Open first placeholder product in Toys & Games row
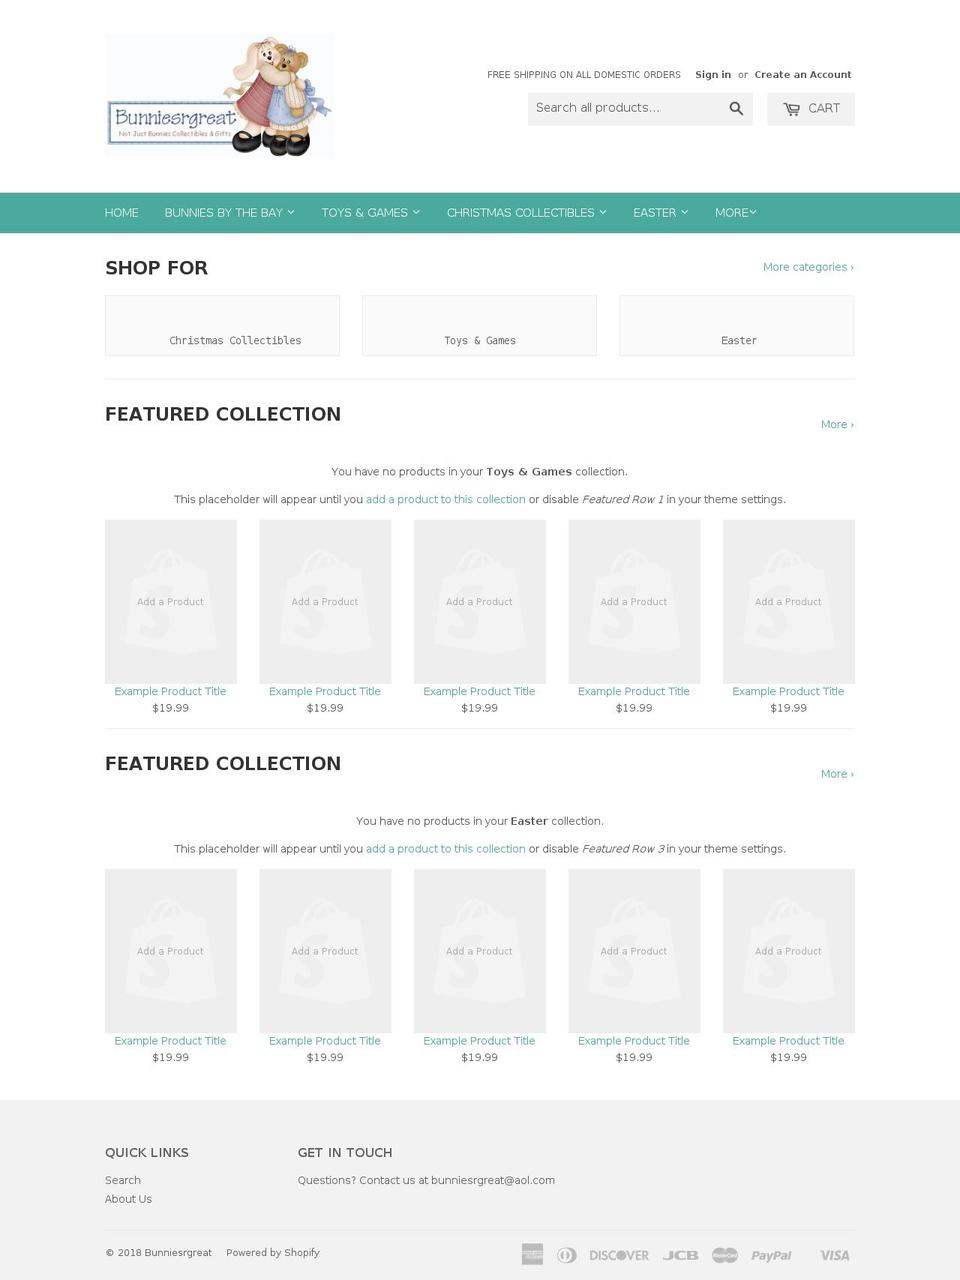This screenshot has width=960, height=1280. click(x=171, y=602)
